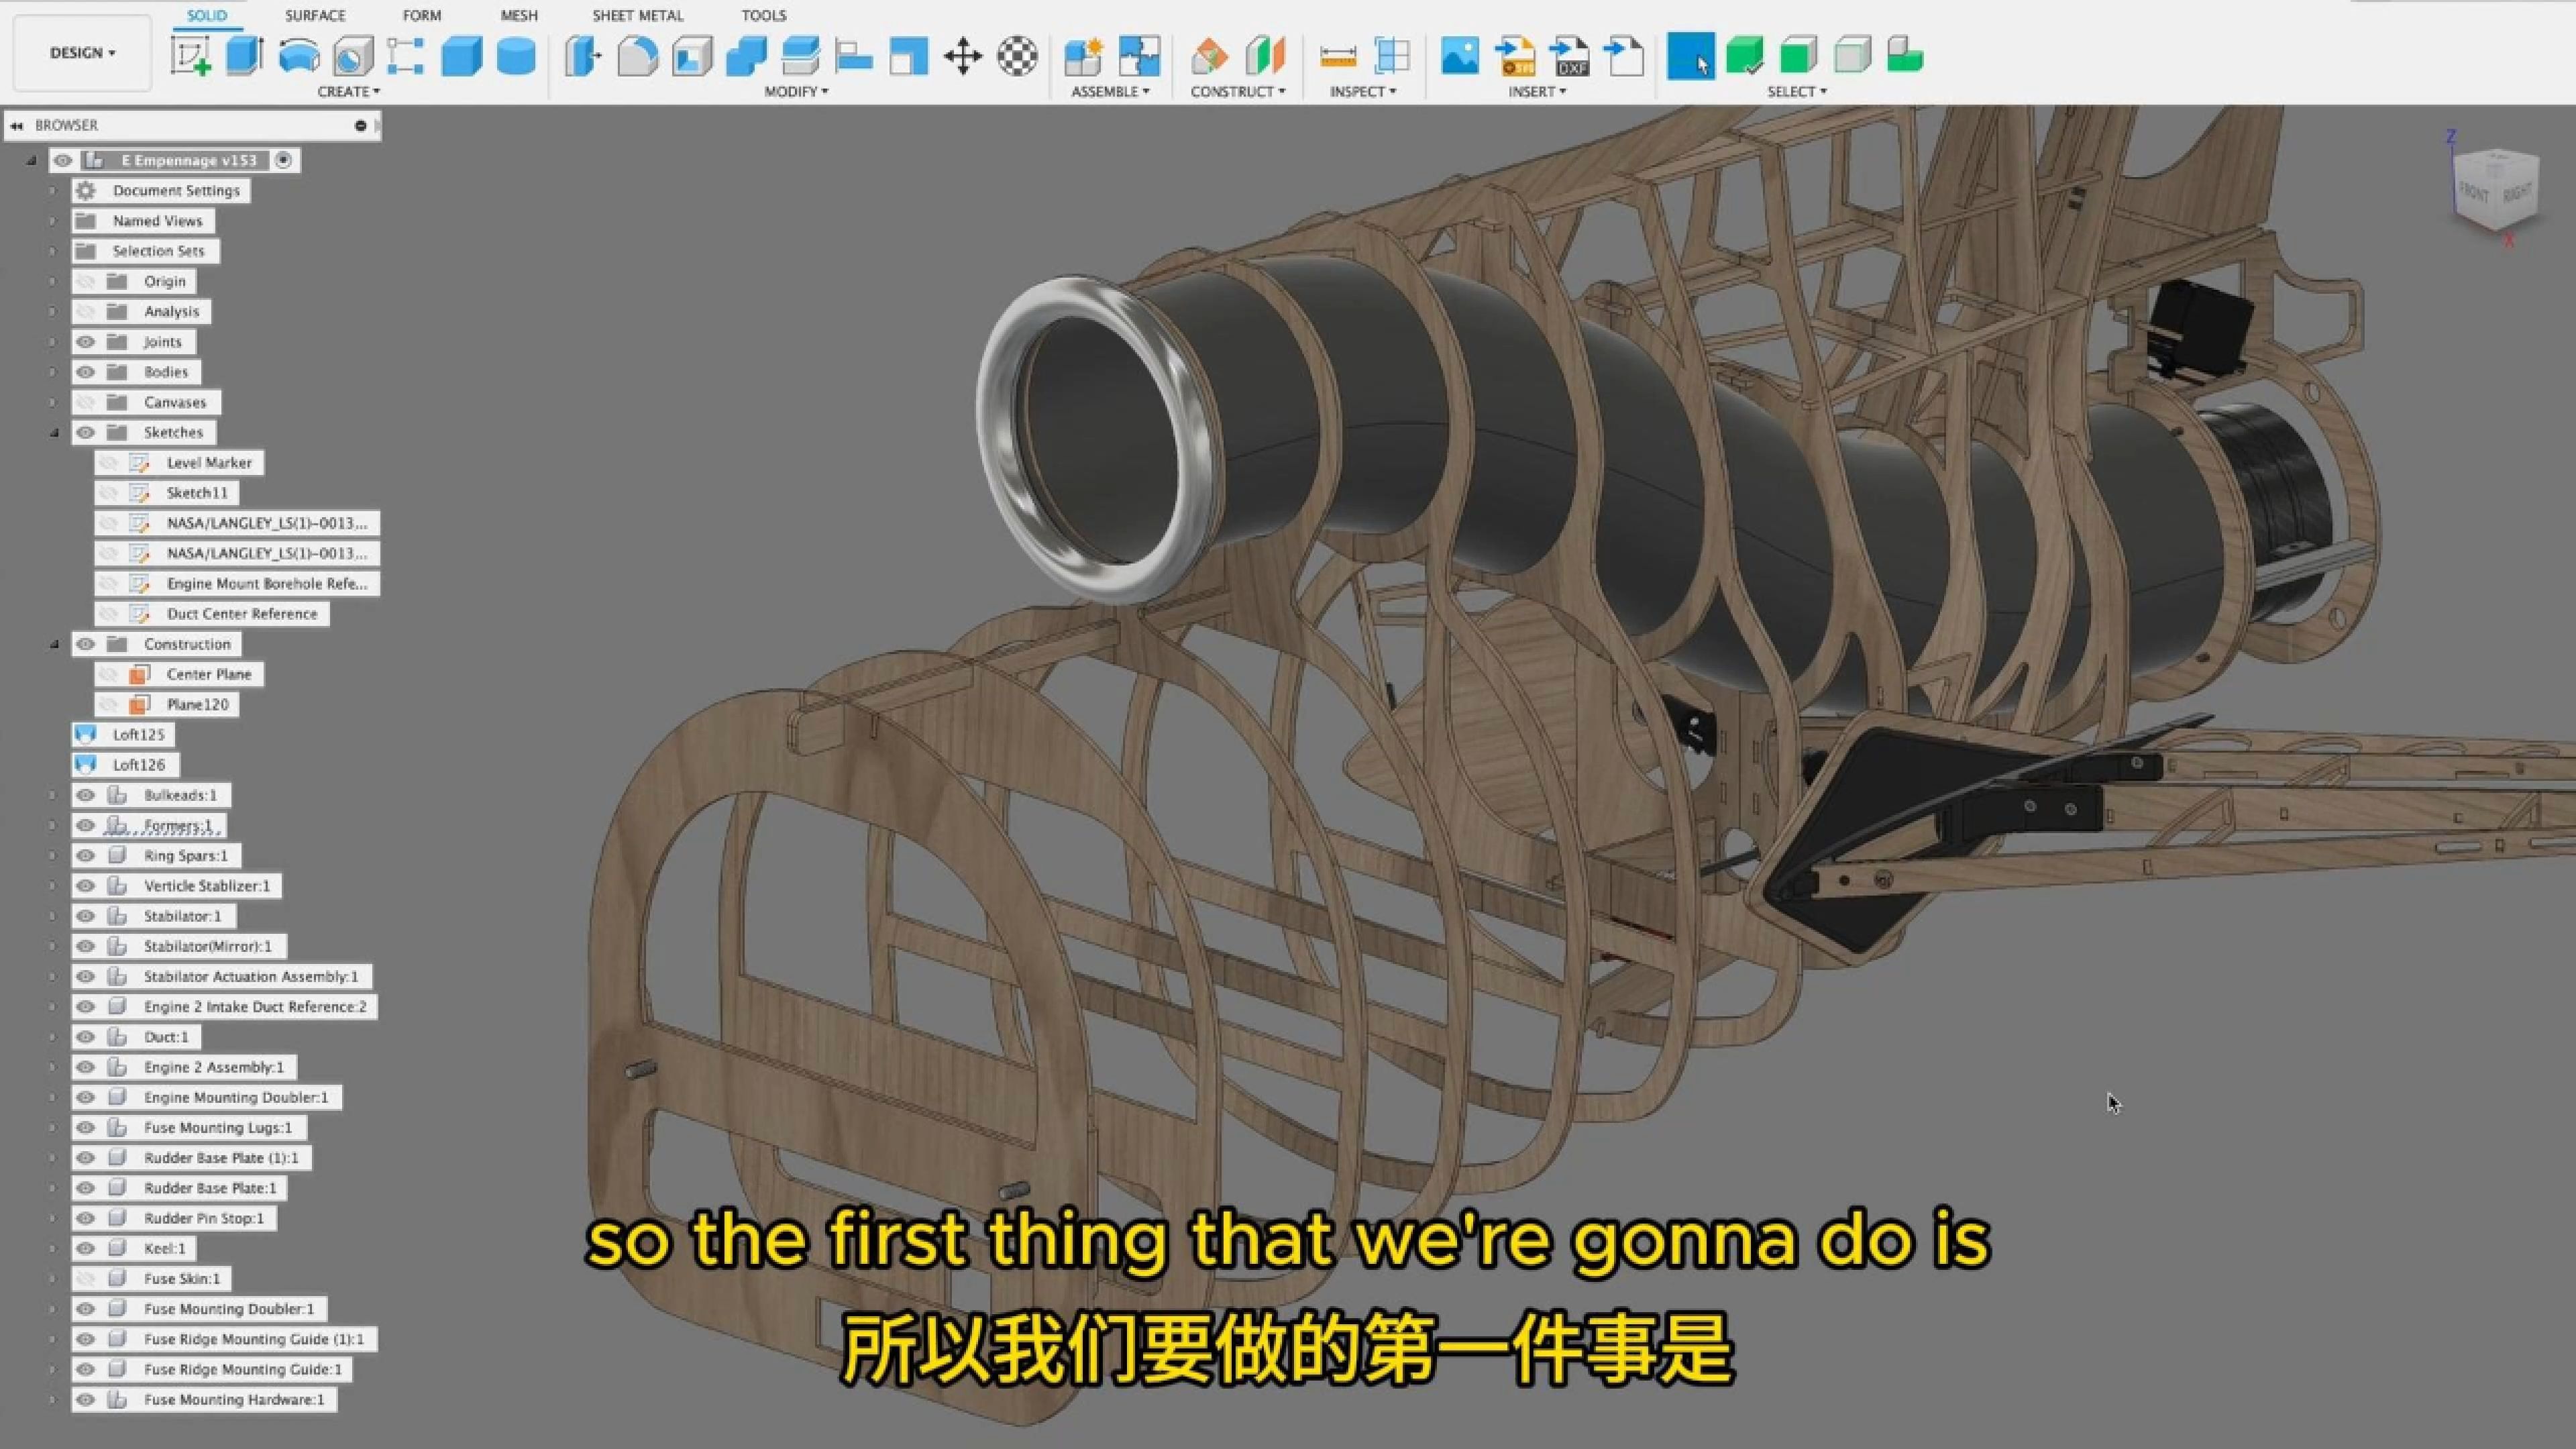
Task: Collapse the Sketches folder in the browser
Action: (56, 432)
